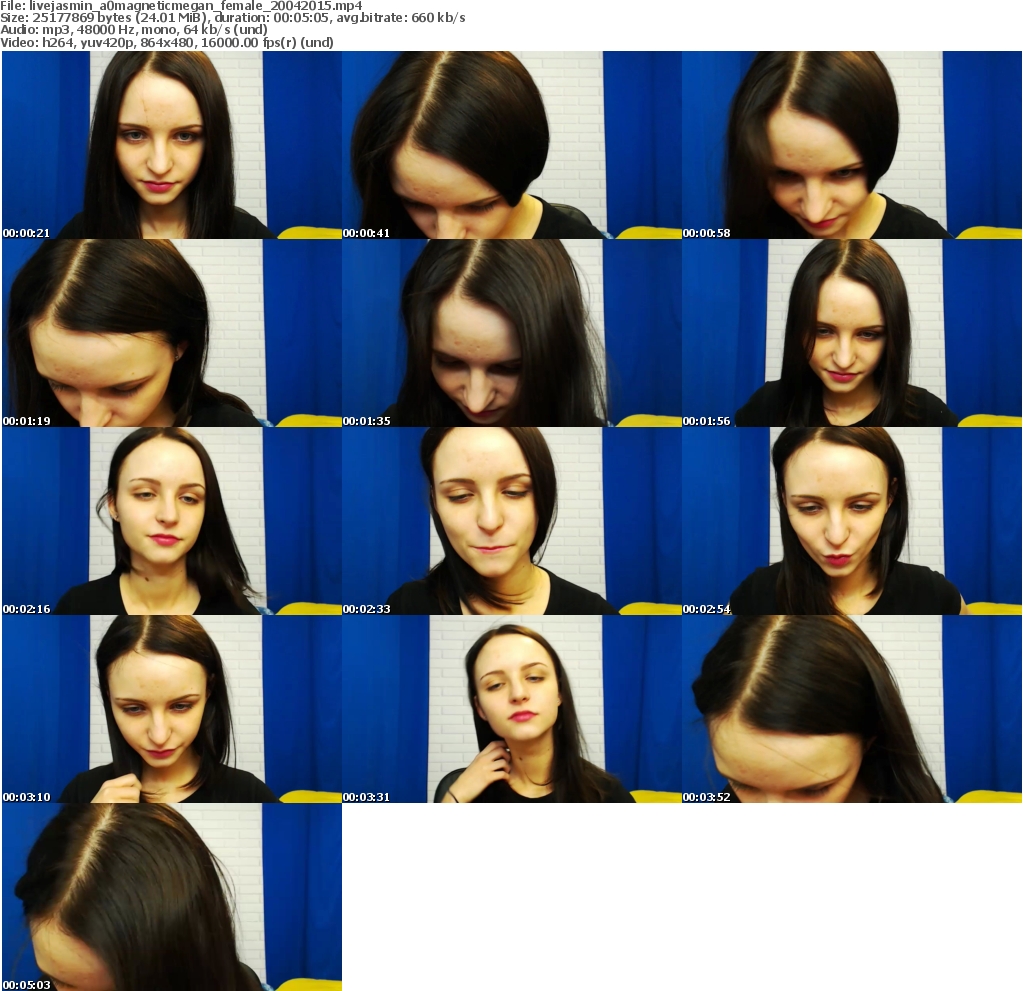Image resolution: width=1024 pixels, height=991 pixels.
Task: Pick the thumbnail timestamped 00:03:31
Action: (512, 709)
